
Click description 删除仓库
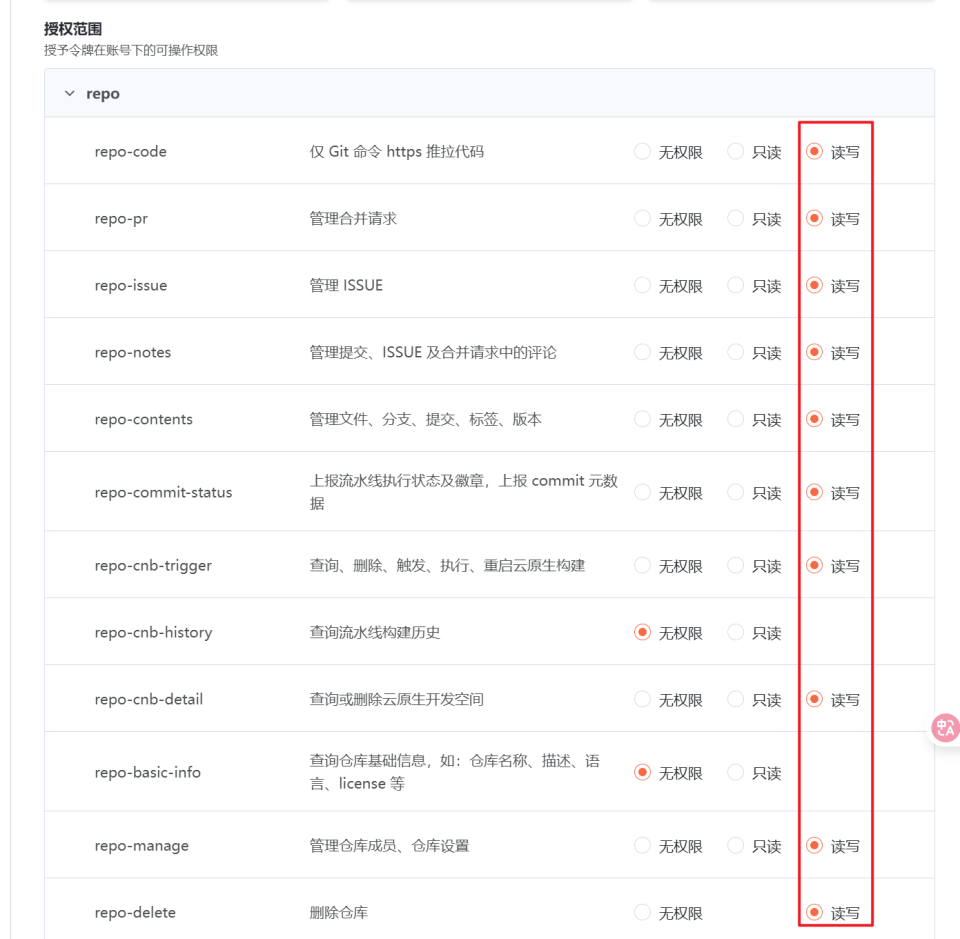click(339, 913)
